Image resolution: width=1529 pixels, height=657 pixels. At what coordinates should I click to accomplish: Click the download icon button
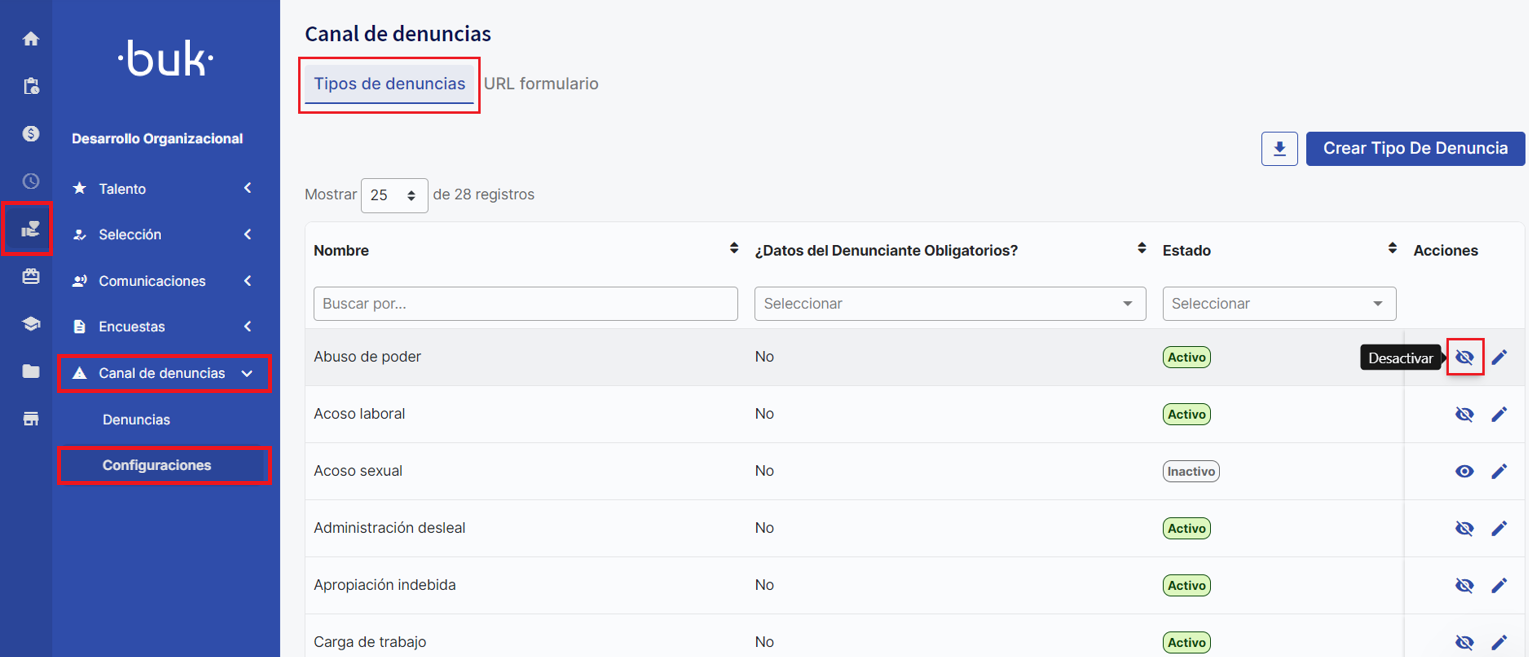[x=1279, y=149]
